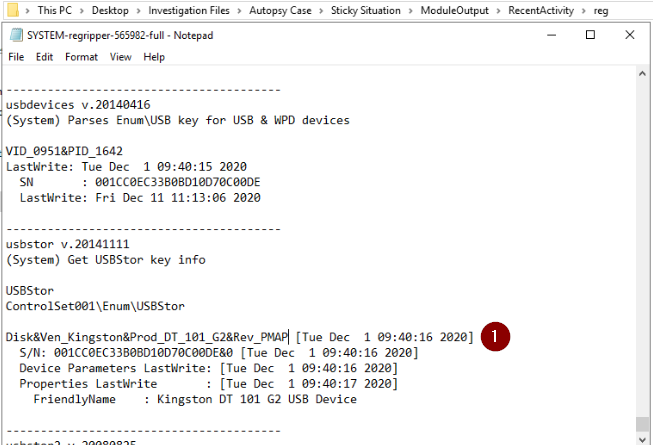This screenshot has height=445, width=653.
Task: Open the Format menu
Action: click(x=81, y=57)
